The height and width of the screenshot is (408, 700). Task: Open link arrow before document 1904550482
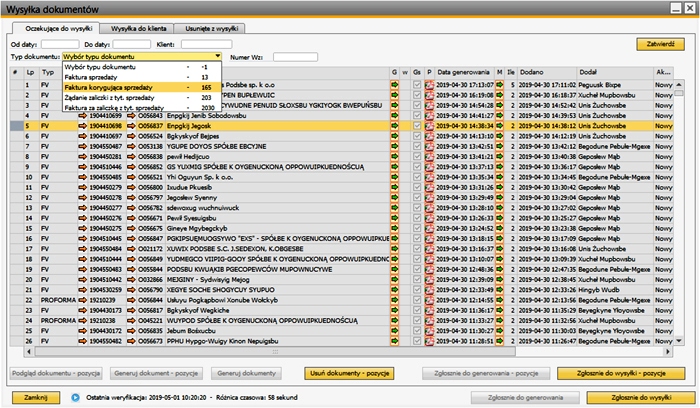pos(82,341)
